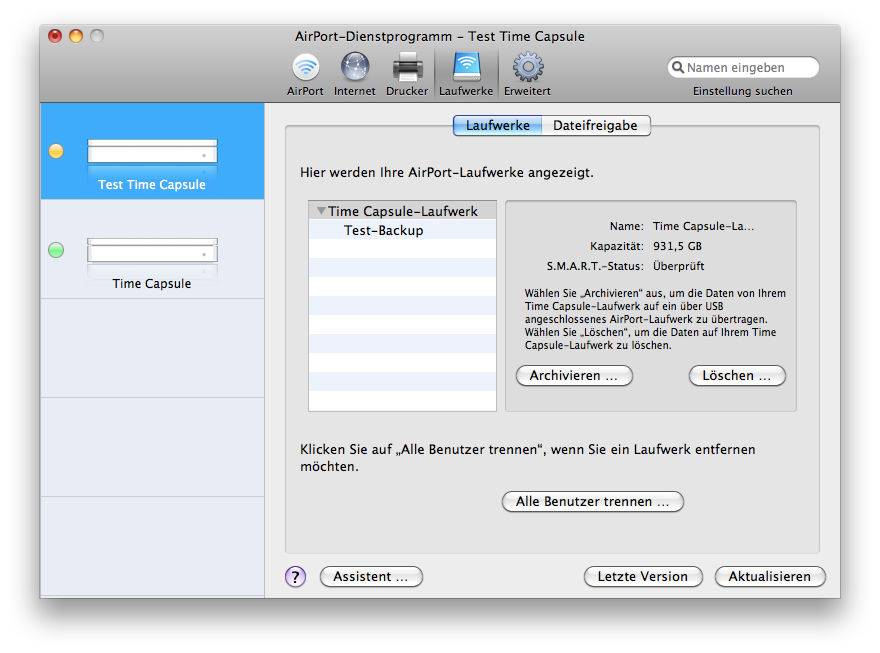Click the Löschen button
The width and height of the screenshot is (880, 653).
point(737,375)
